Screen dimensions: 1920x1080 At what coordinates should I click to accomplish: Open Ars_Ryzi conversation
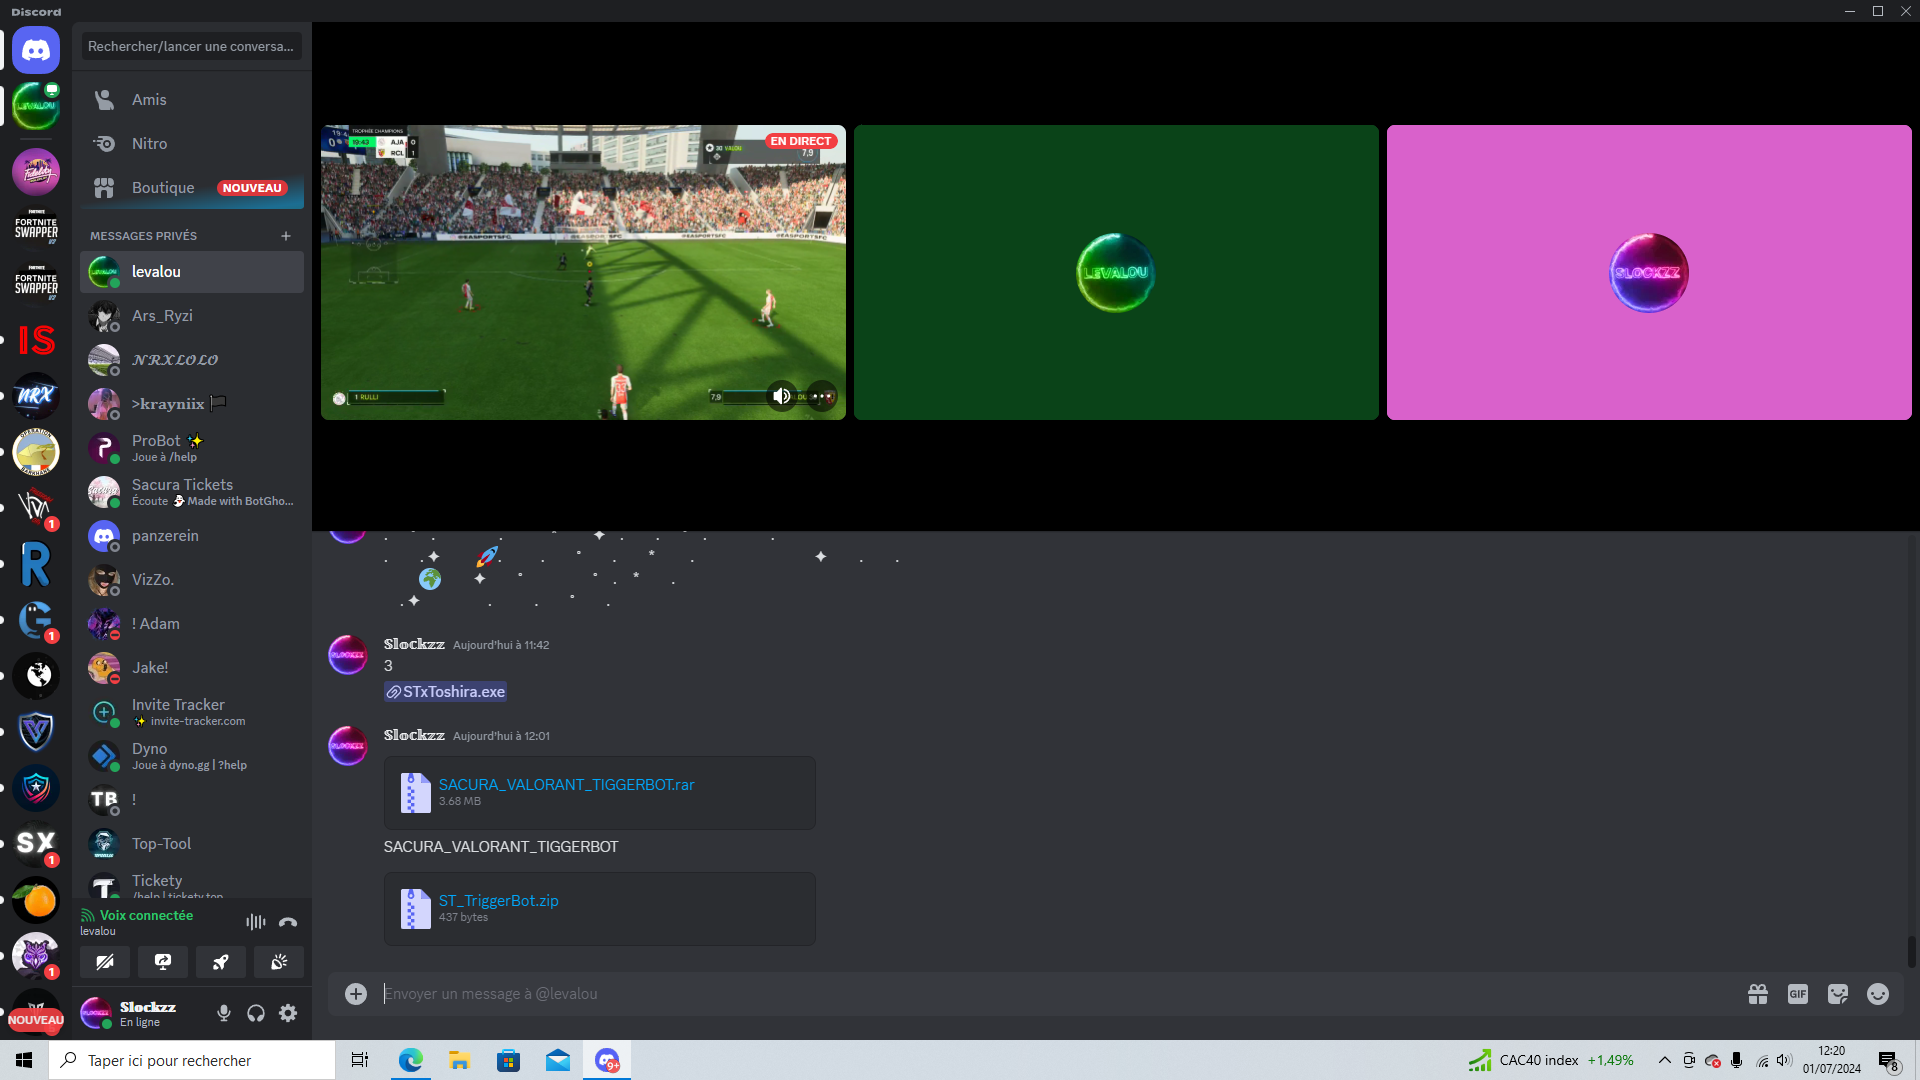[x=192, y=316]
